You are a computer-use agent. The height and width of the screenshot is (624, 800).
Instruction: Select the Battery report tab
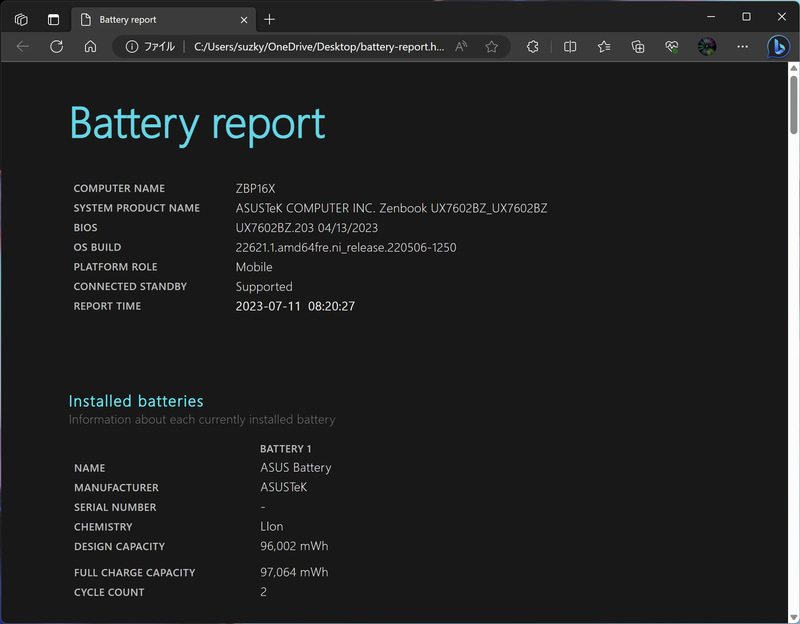click(x=150, y=19)
